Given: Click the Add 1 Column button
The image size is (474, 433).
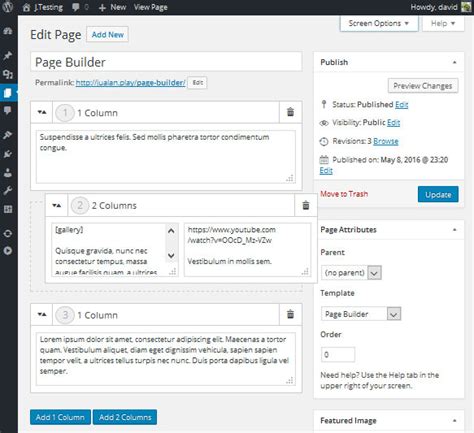Looking at the screenshot, I should 60,417.
